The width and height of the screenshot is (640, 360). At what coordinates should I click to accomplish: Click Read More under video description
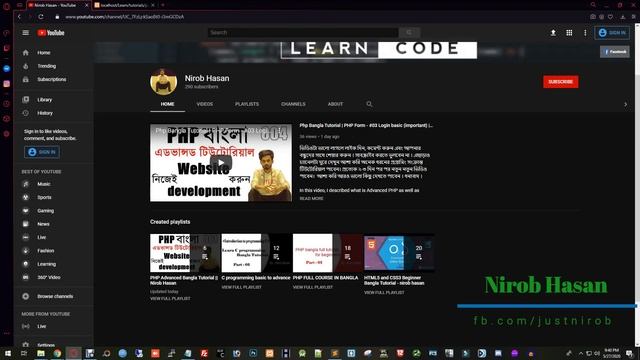(311, 198)
